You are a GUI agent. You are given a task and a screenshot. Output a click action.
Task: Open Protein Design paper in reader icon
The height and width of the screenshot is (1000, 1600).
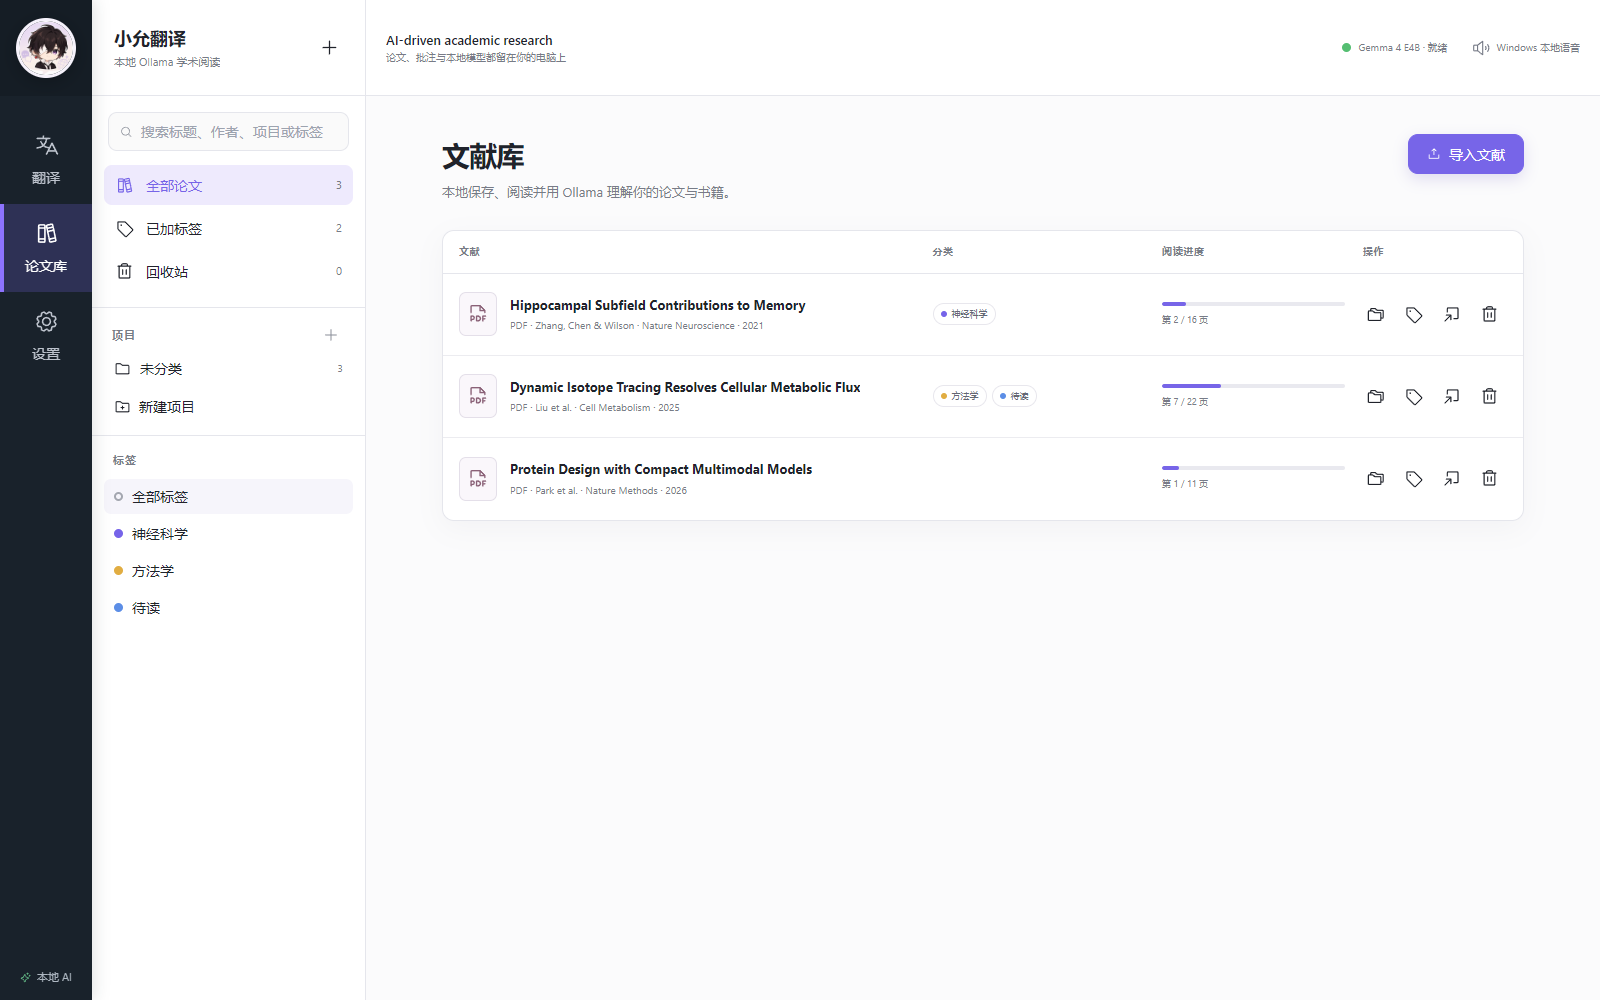[x=1451, y=478]
